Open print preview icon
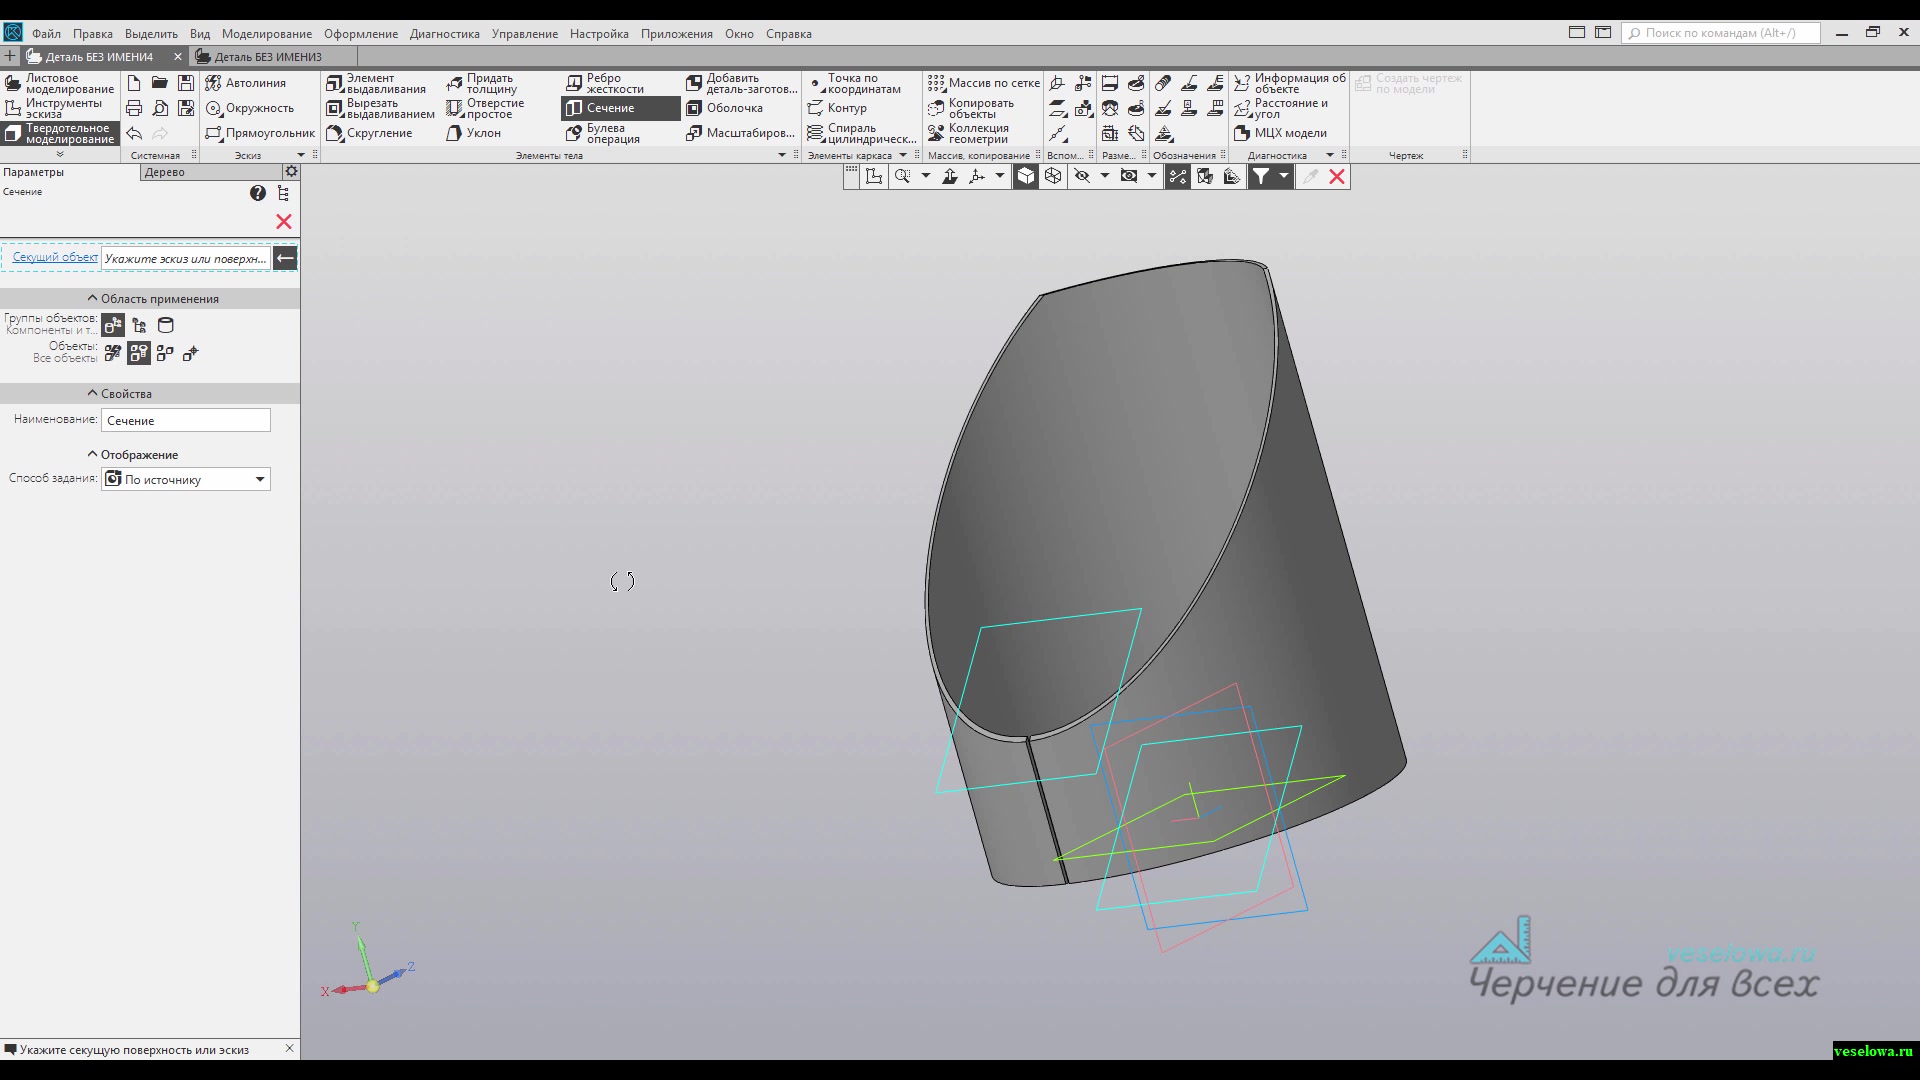The height and width of the screenshot is (1080, 1920). tap(160, 108)
